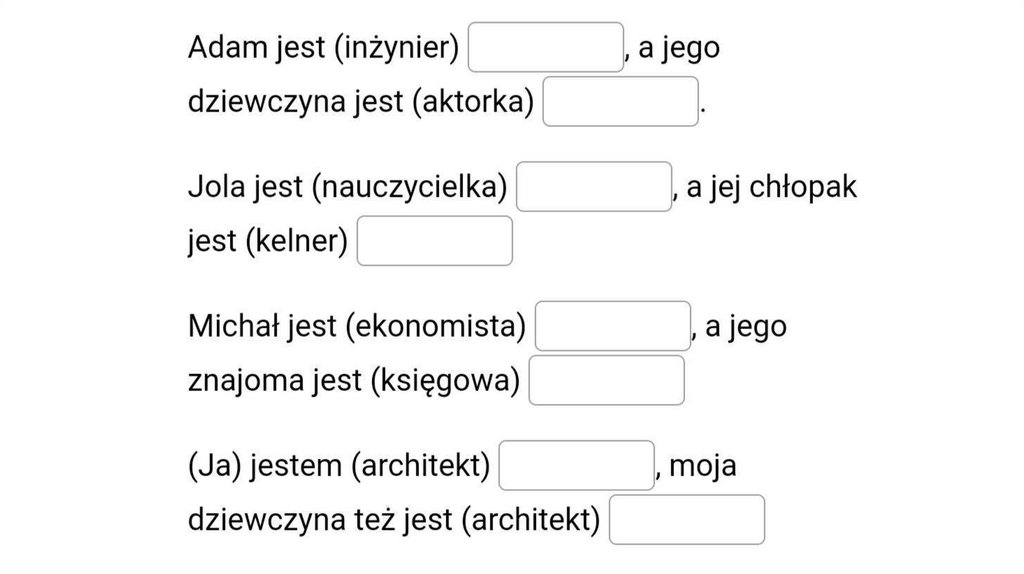Viewport: 1024px width, 574px height.
Task: Select the input box after (nauczycielka)
Action: [x=594, y=186]
